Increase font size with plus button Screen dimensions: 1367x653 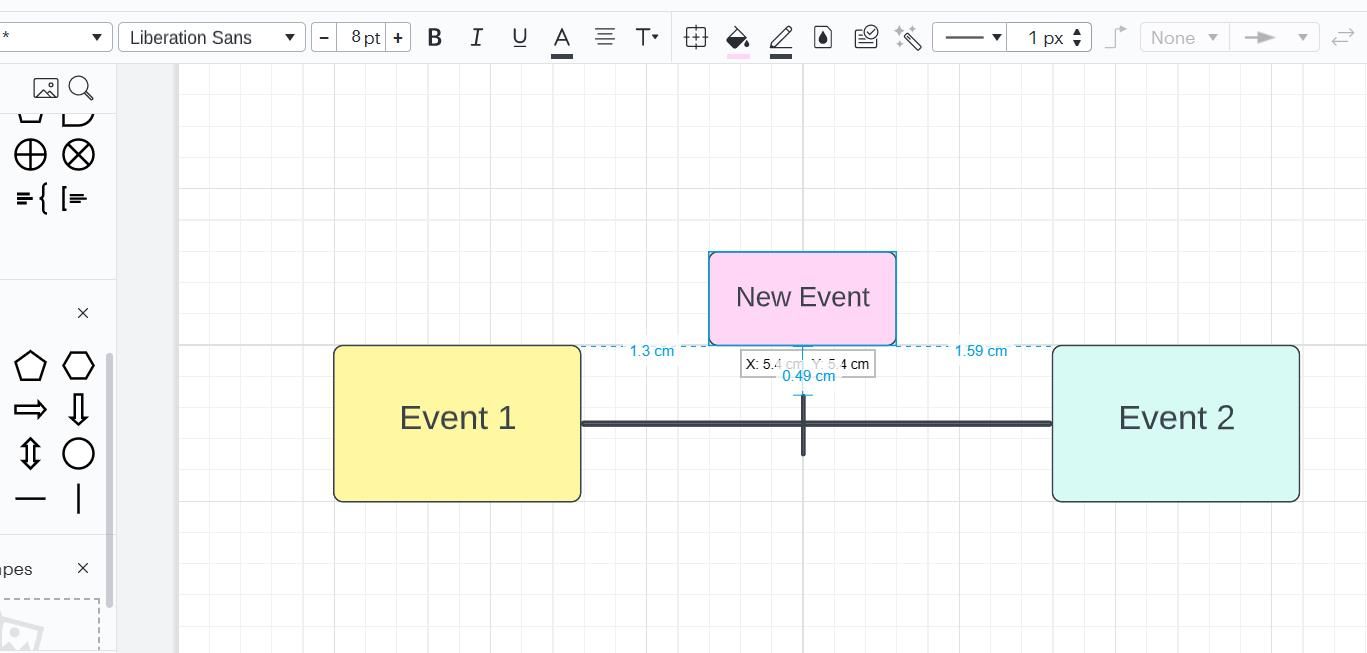[398, 38]
